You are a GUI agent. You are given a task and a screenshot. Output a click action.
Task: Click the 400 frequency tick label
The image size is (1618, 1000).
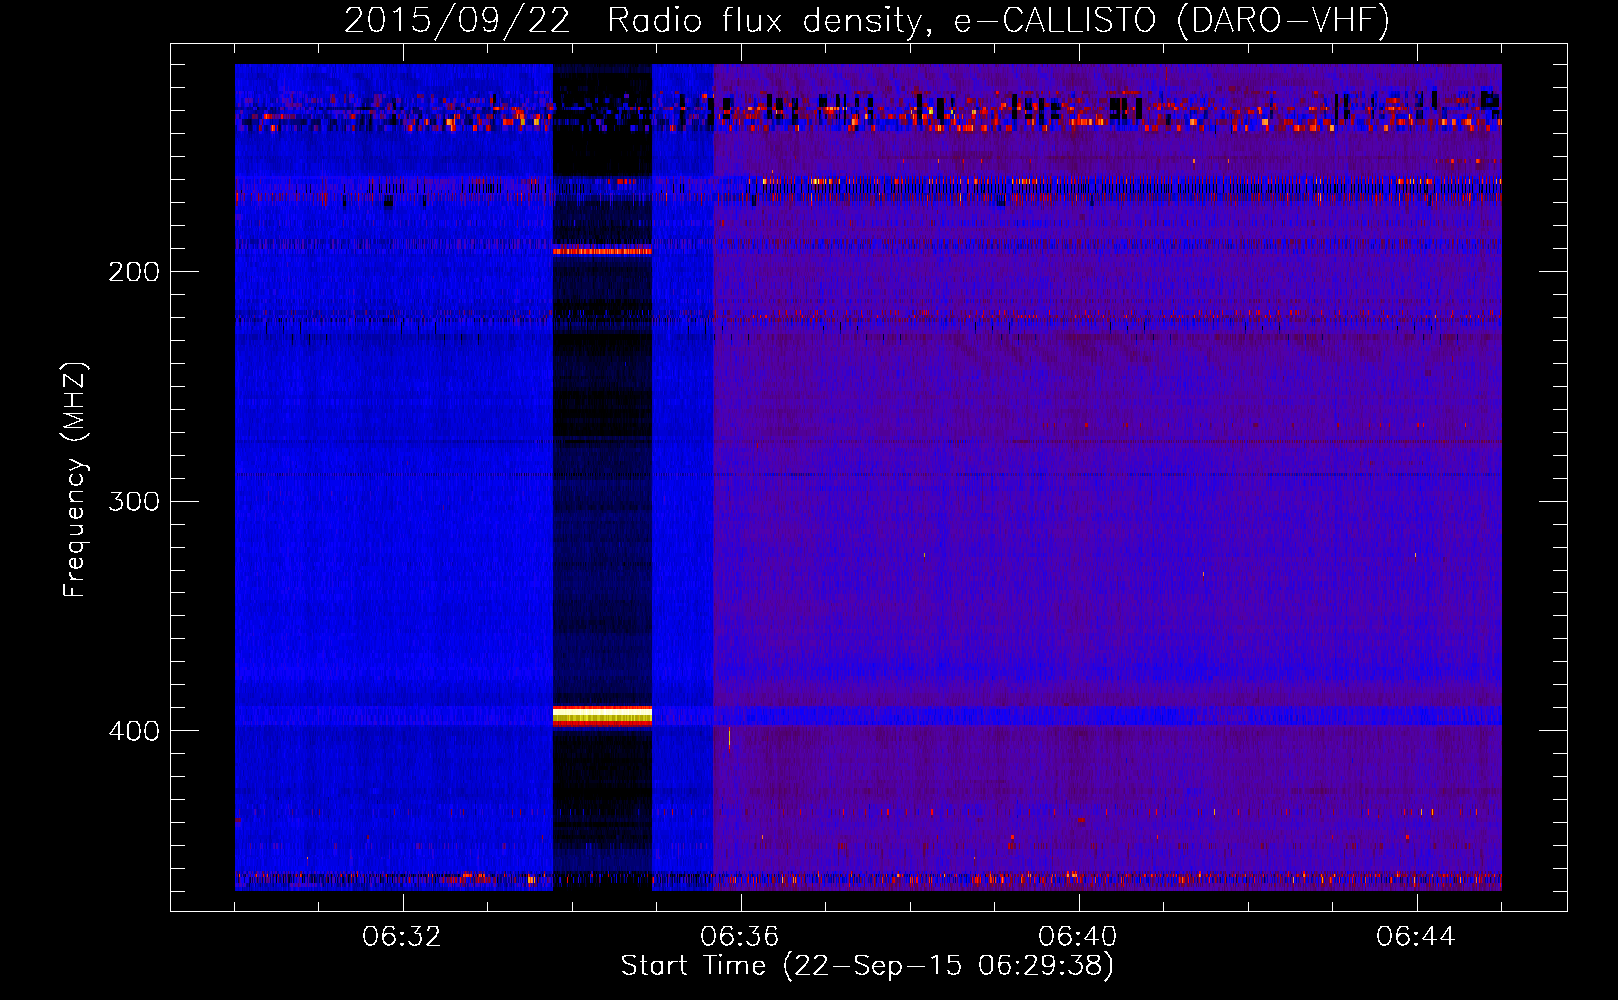pyautogui.click(x=133, y=731)
